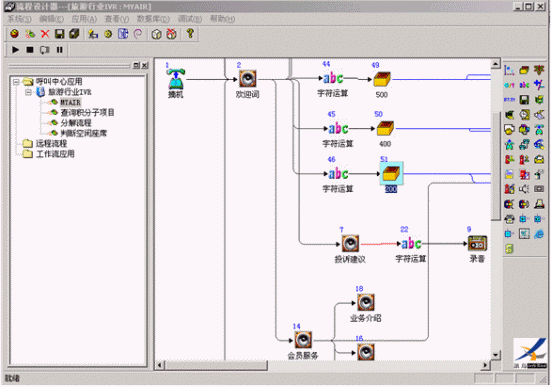Image resolution: width=551 pixels, height=387 pixels.
Task: Click the horizontal scrollbar right arrow
Action: tap(485, 365)
